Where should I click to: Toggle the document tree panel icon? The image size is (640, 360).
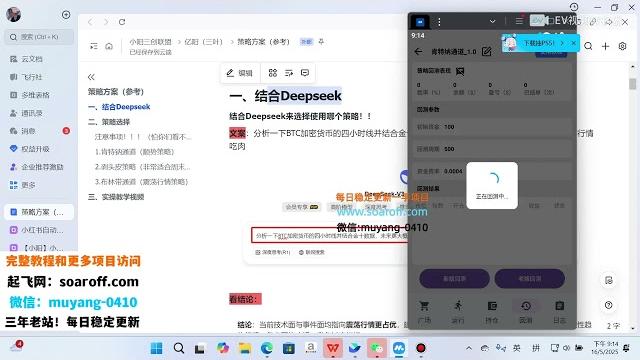pos(94,46)
